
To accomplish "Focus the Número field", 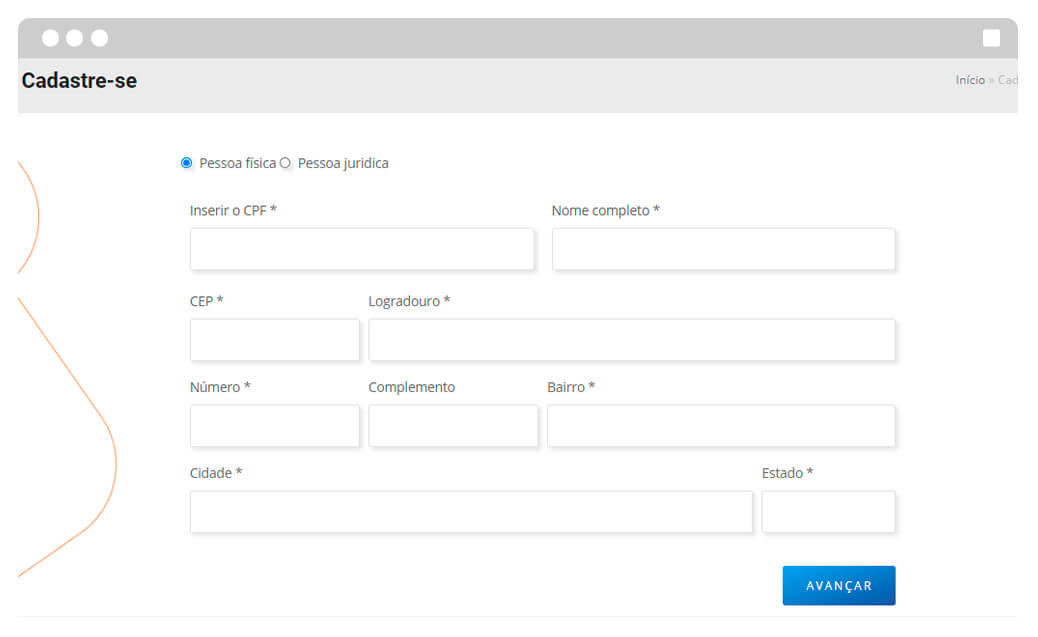I will click(x=274, y=426).
